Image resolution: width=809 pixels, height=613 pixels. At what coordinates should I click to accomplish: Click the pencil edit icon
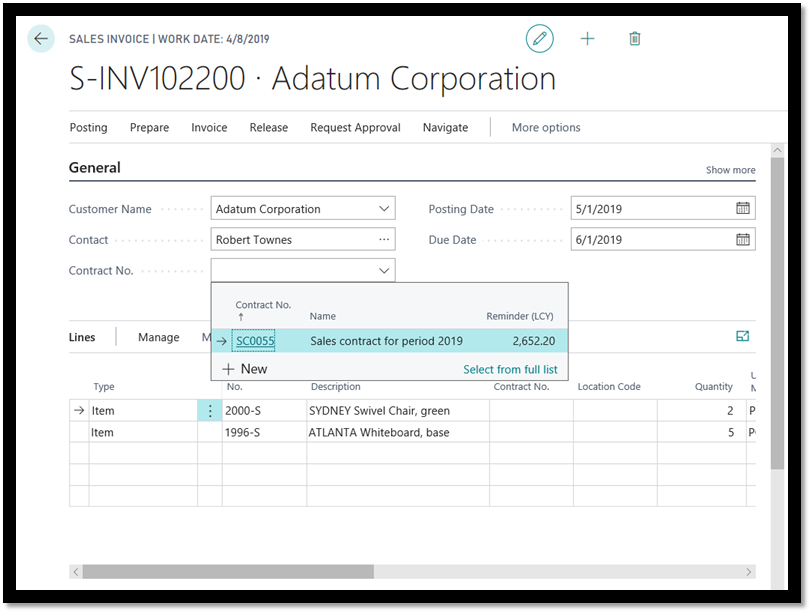coord(540,39)
